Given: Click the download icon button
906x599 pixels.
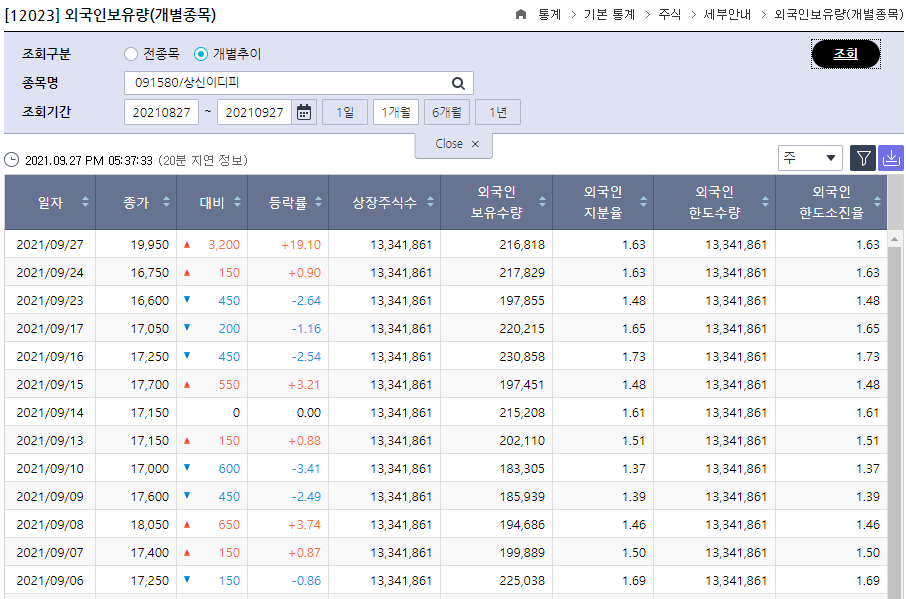Looking at the screenshot, I should click(891, 158).
